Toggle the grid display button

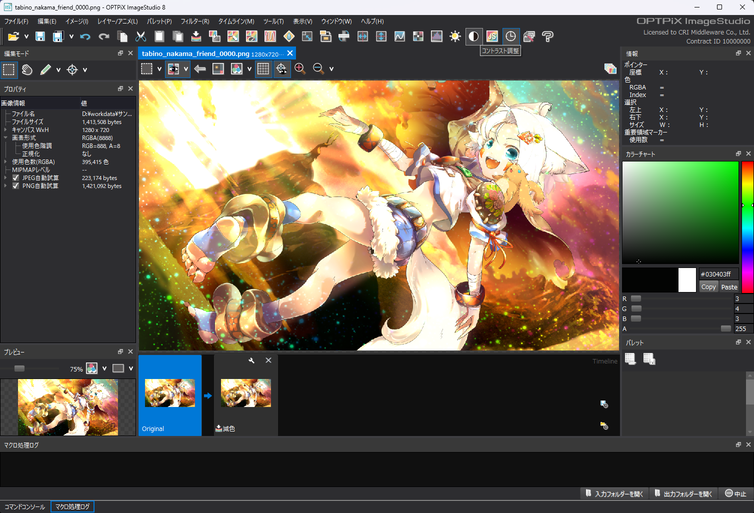point(263,69)
